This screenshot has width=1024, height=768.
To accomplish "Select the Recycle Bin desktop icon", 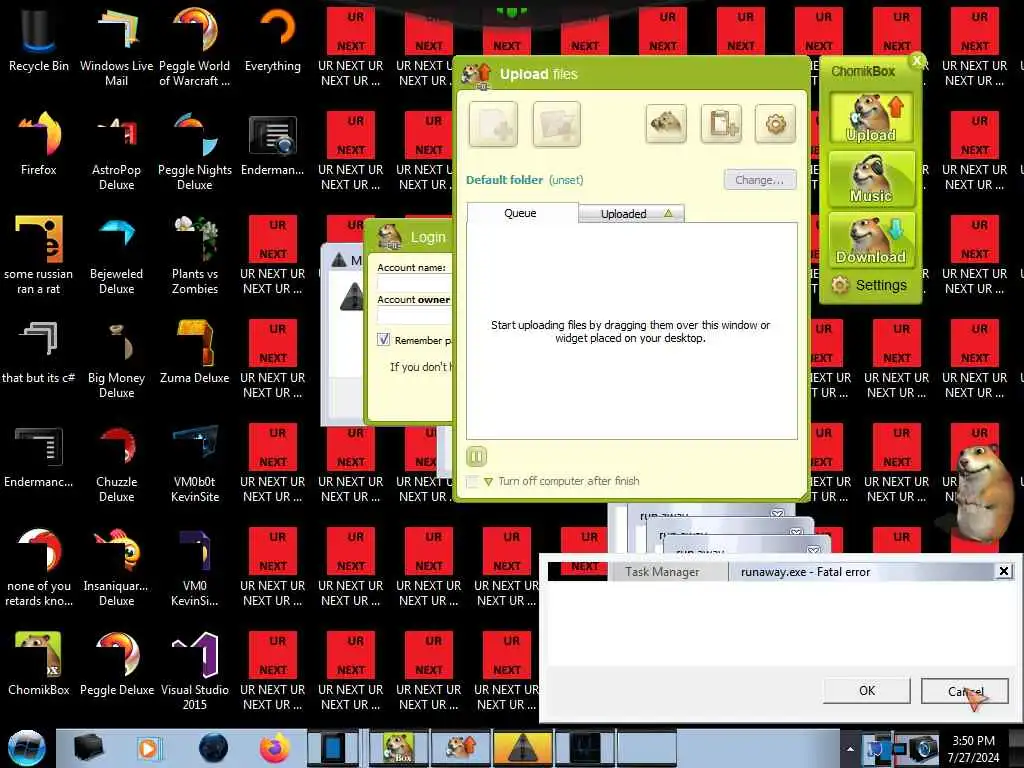I will [x=39, y=40].
